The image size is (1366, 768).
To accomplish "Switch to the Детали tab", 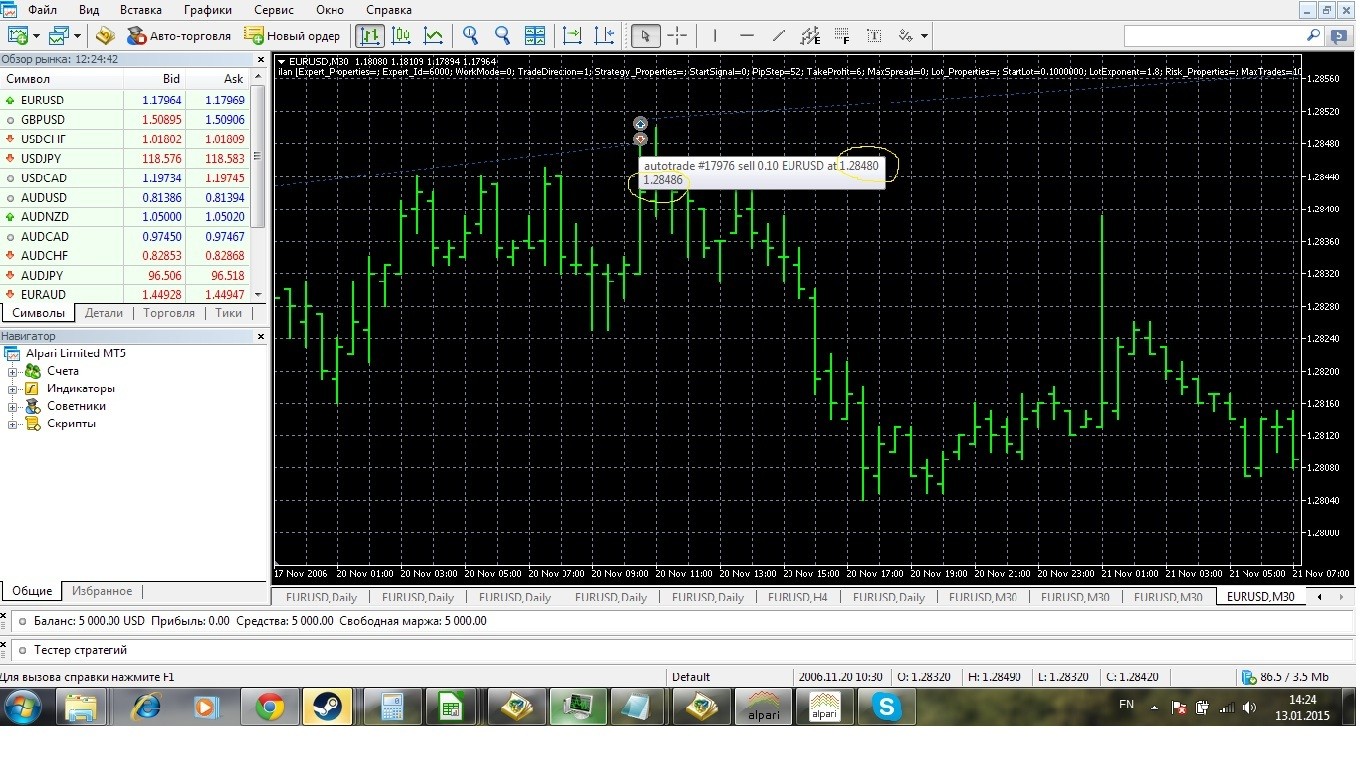I will (x=103, y=313).
